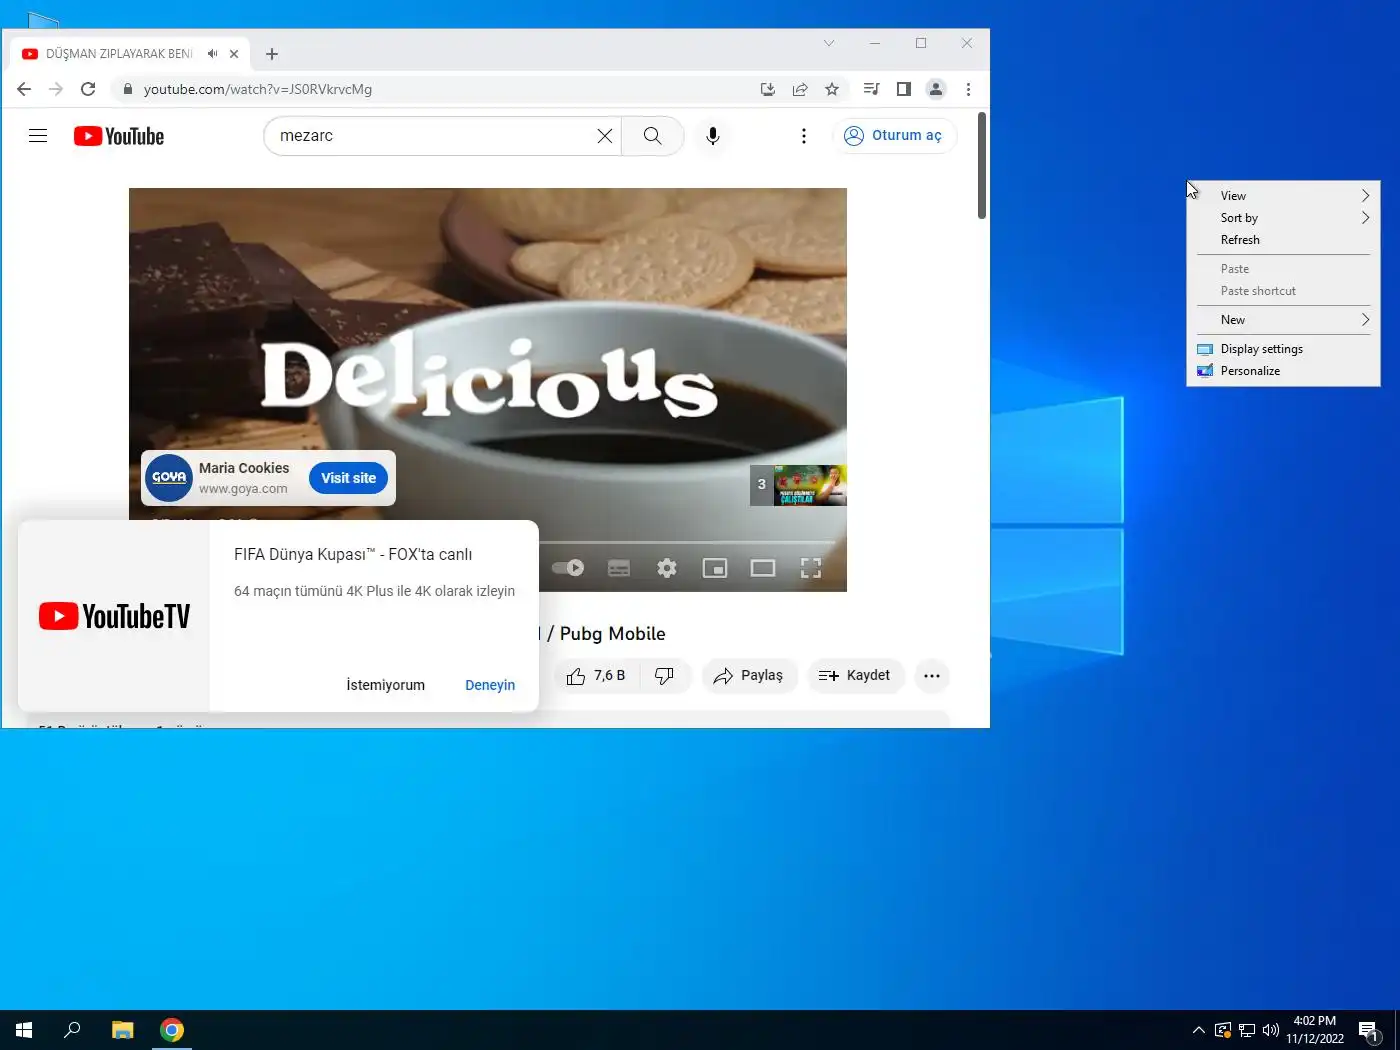Enter full screen video mode
The image size is (1400, 1050).
811,568
